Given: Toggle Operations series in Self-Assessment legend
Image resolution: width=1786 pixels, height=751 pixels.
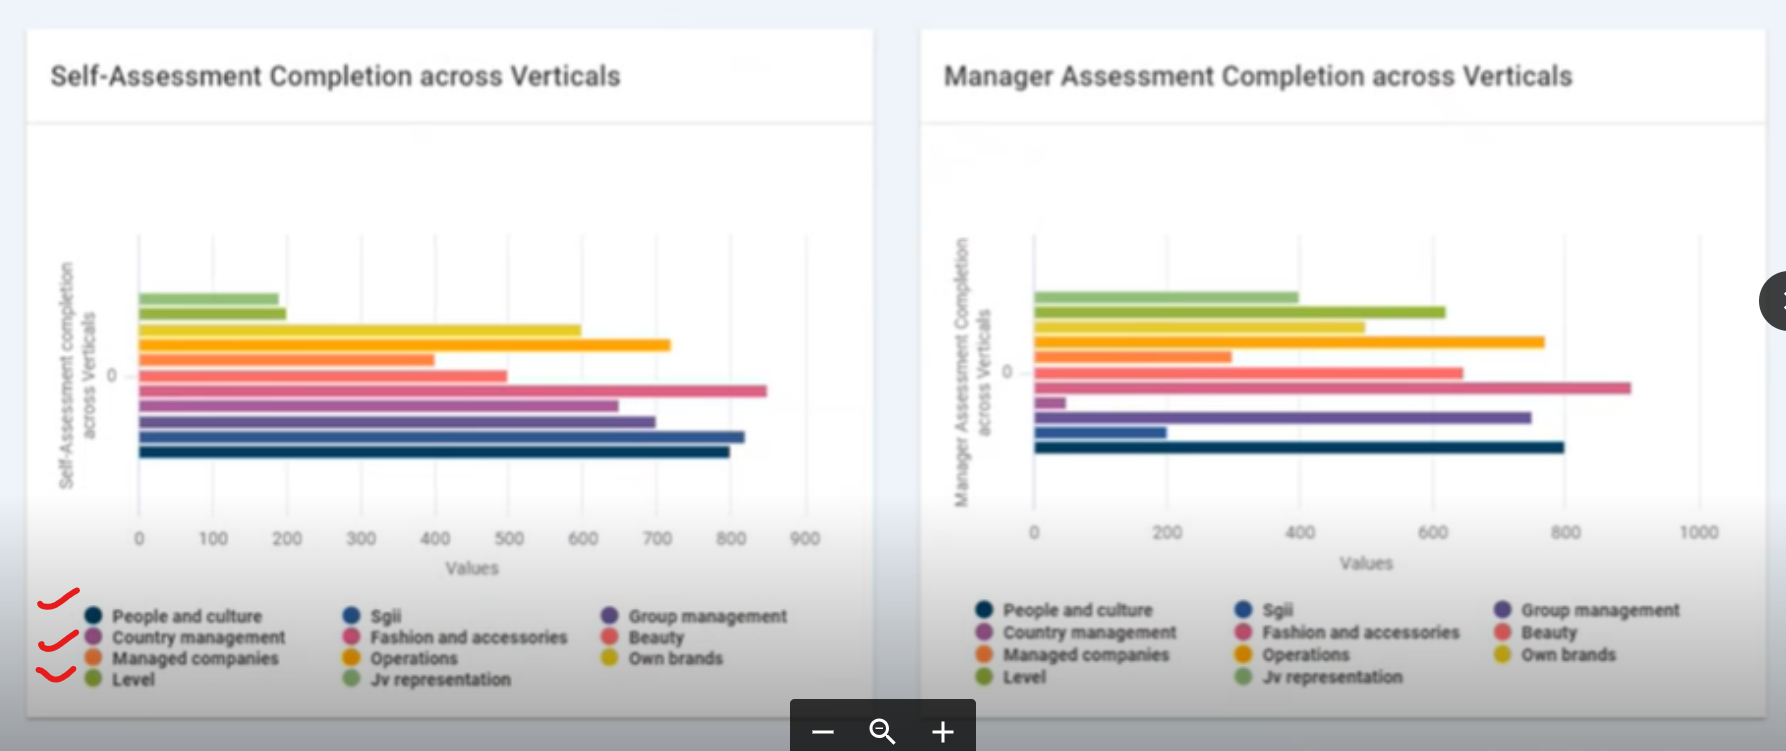Looking at the screenshot, I should click(x=413, y=658).
